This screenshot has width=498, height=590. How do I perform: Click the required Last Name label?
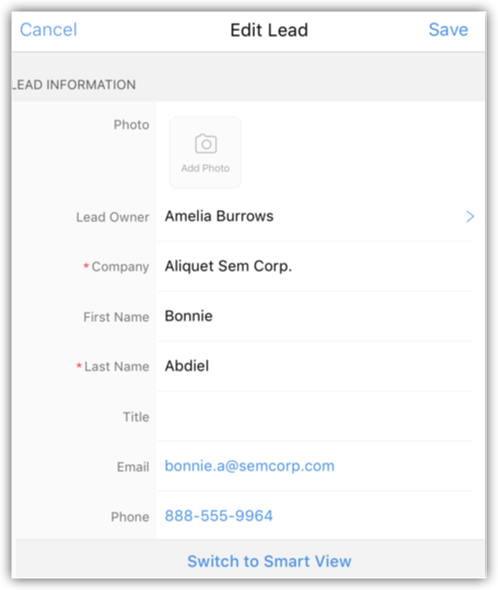pyautogui.click(x=113, y=366)
